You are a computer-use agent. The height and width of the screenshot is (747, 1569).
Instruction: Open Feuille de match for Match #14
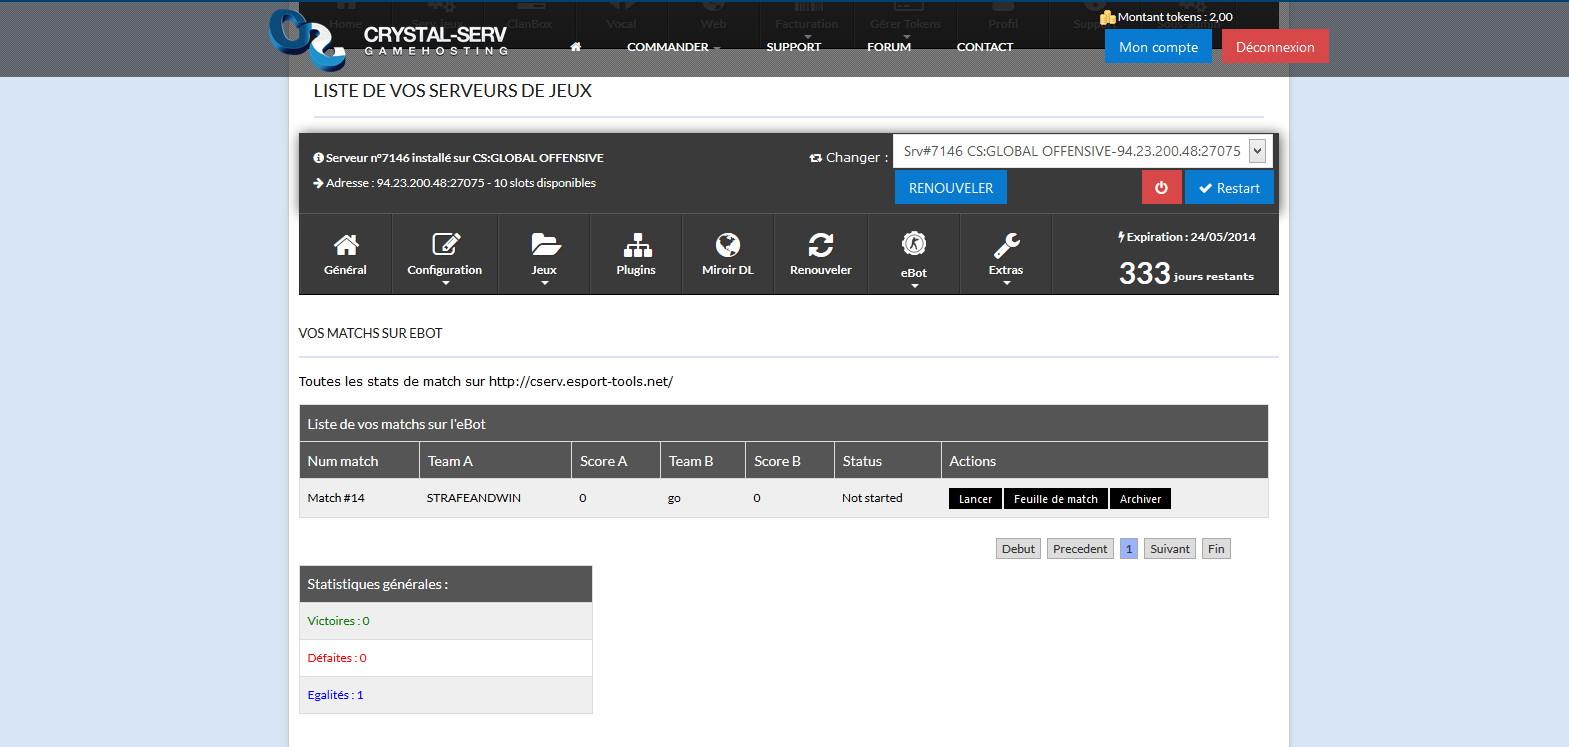(1055, 499)
